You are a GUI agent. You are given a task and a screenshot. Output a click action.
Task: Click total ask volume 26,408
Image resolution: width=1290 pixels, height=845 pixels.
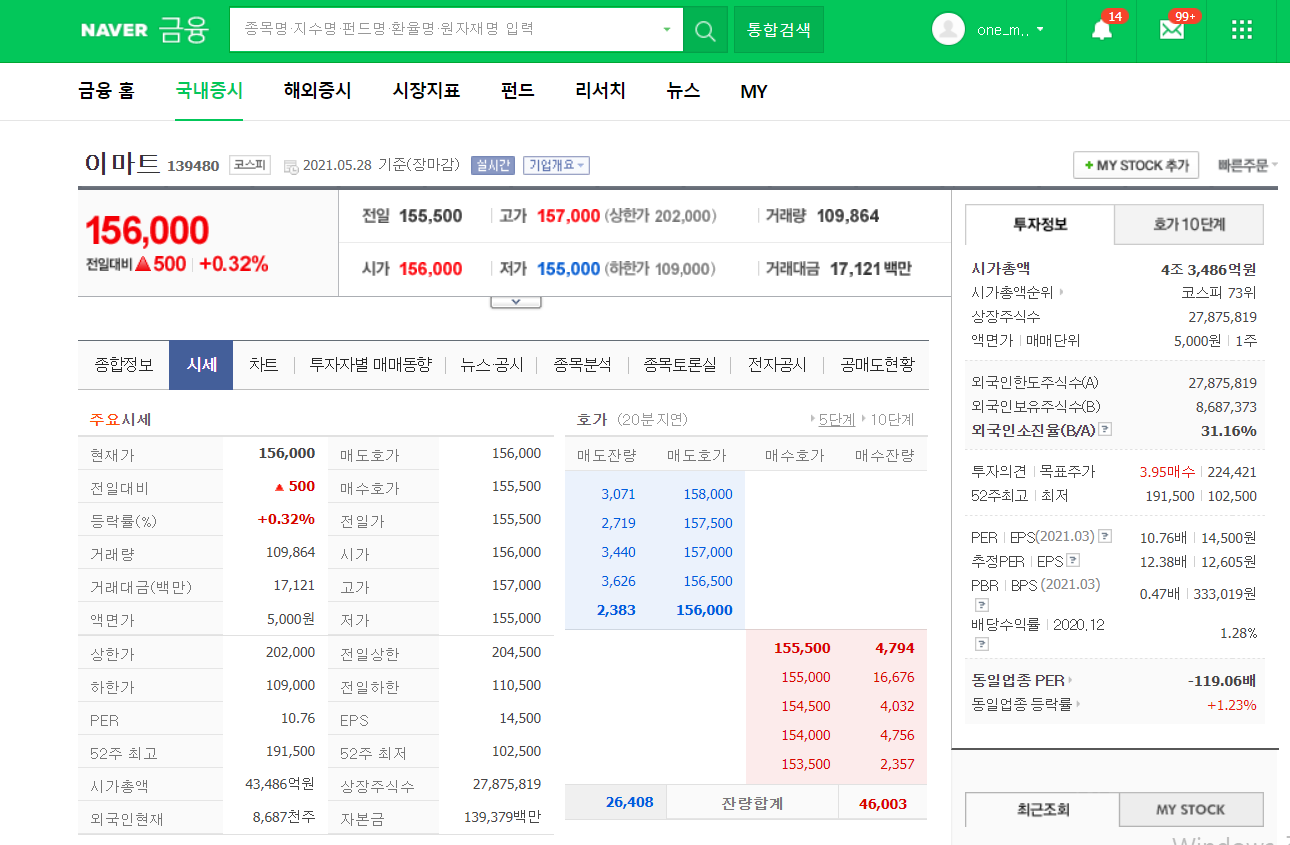coord(629,802)
